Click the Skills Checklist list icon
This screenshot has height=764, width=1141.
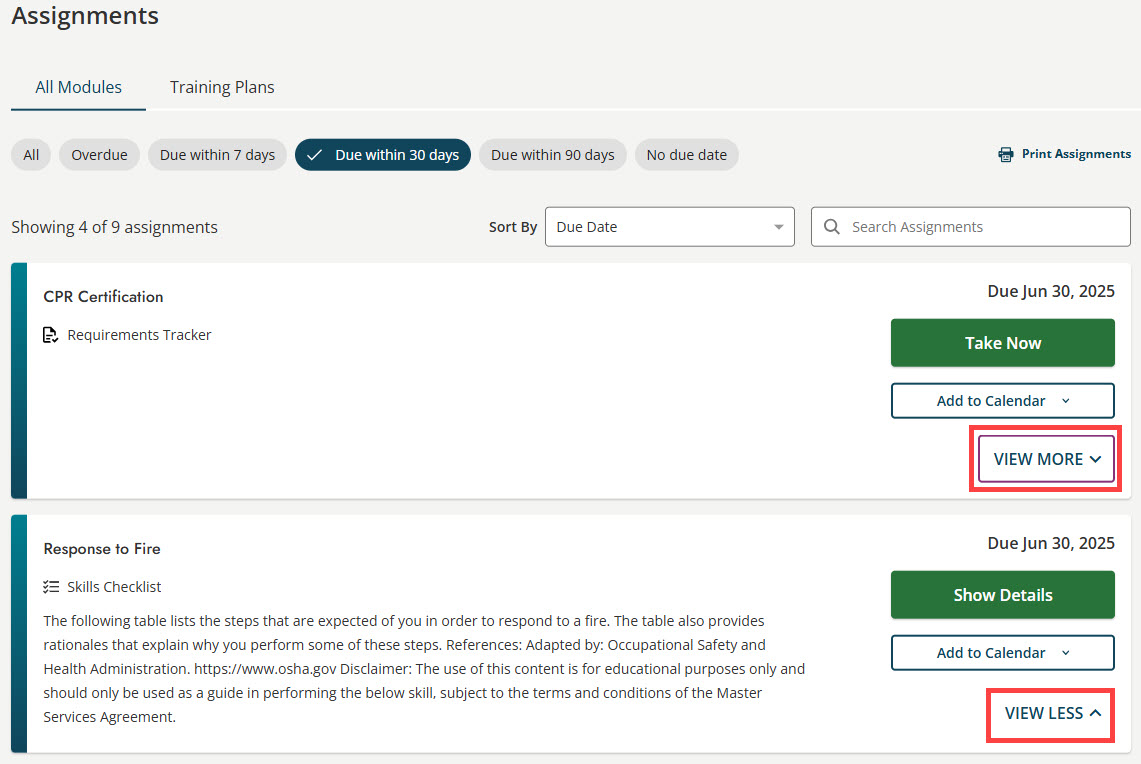coord(50,586)
